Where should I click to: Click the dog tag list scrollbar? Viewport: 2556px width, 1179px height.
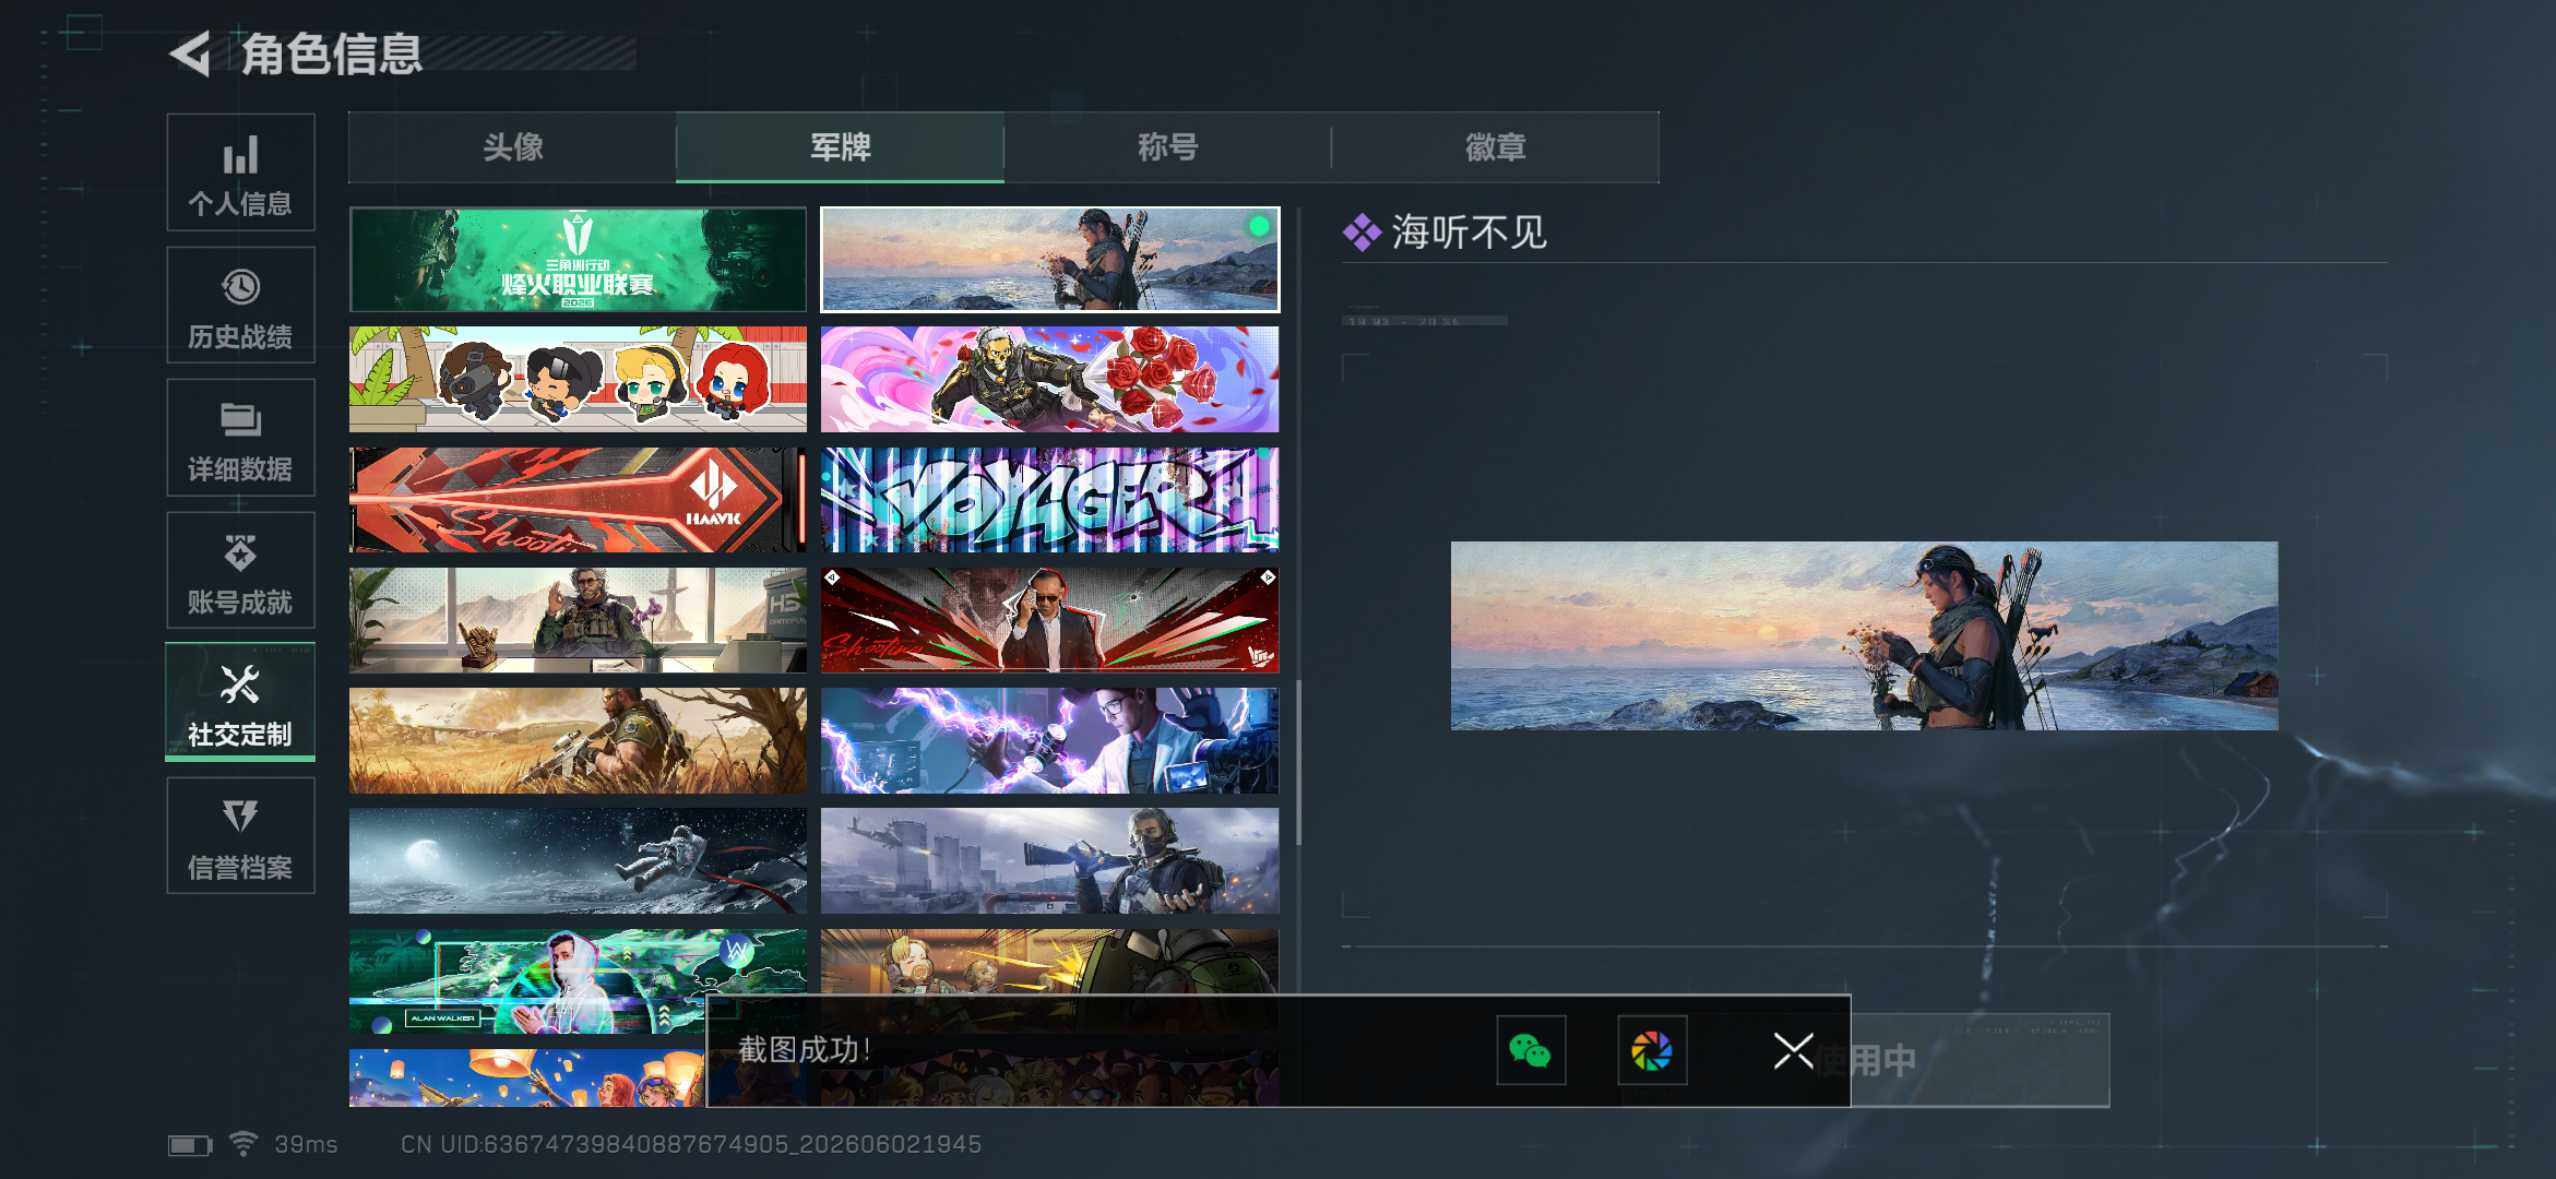click(1298, 762)
